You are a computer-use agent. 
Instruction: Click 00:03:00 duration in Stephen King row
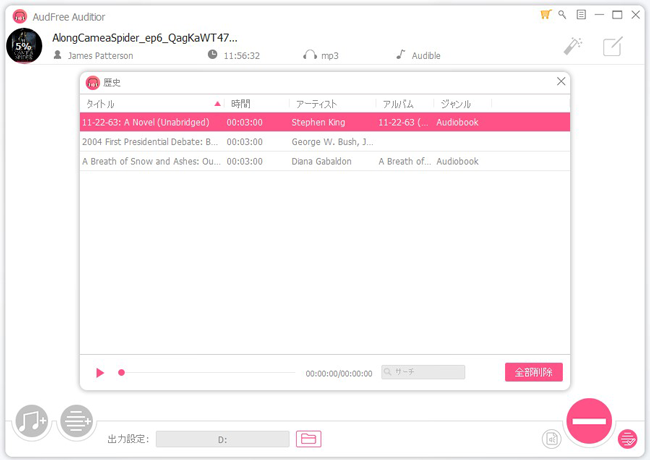tap(245, 122)
